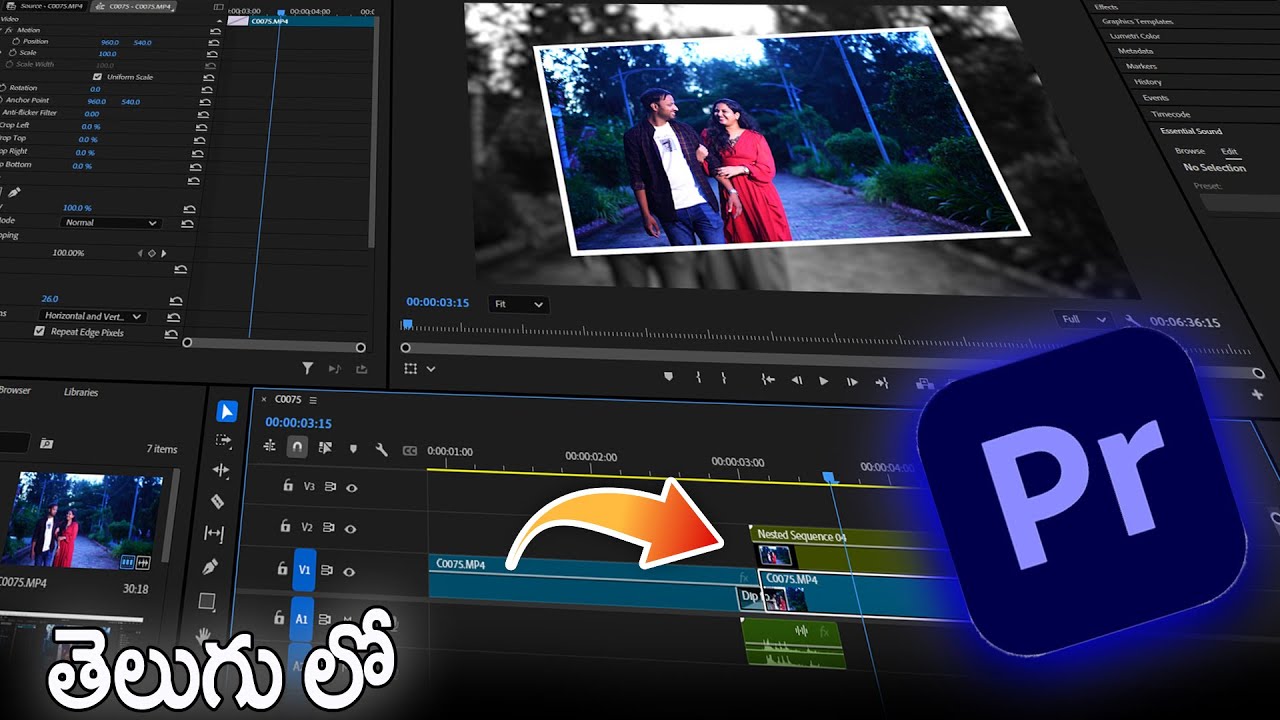Toggle Uniform Scale checkbox
The height and width of the screenshot is (720, 1280).
[x=97, y=77]
